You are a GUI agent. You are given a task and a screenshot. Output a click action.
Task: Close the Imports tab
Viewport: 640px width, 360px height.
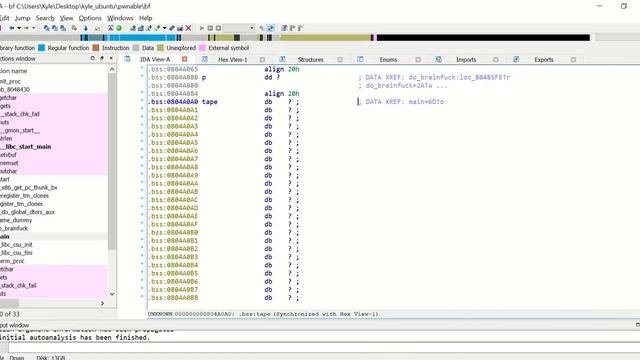[496, 60]
